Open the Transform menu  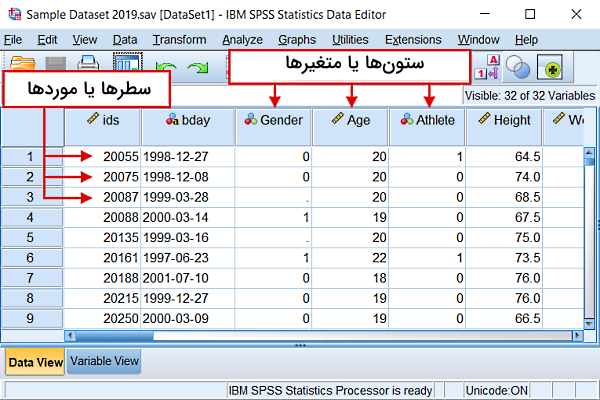click(x=179, y=40)
